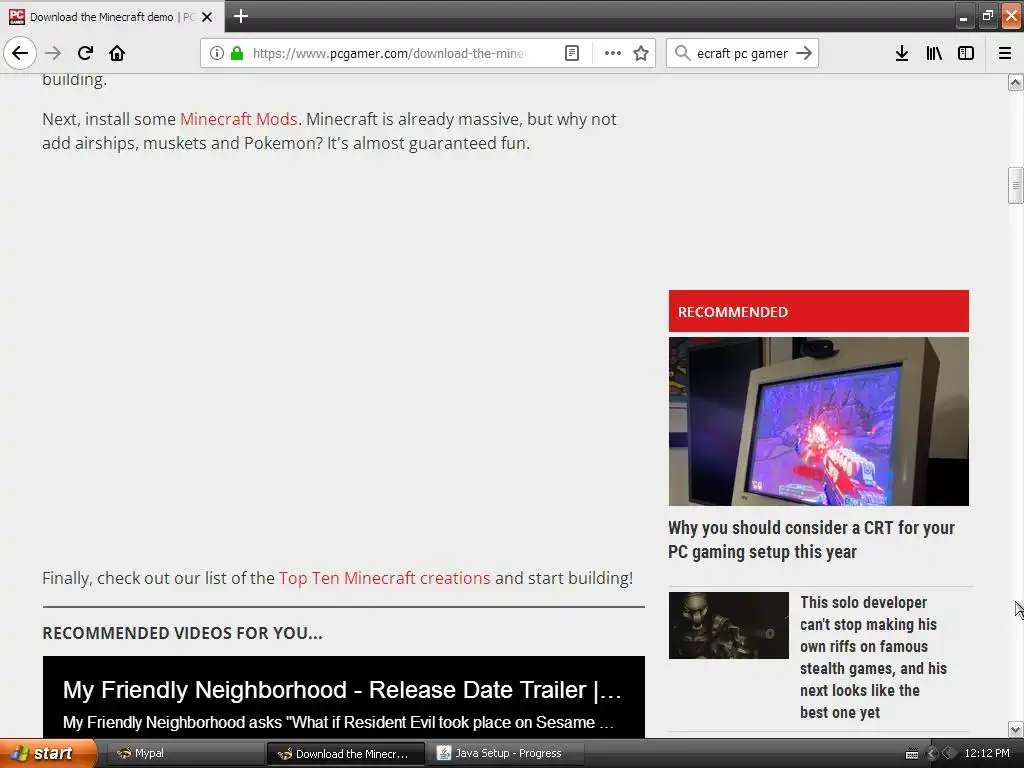Open a new browser tab
This screenshot has width=1024, height=768.
tap(241, 16)
